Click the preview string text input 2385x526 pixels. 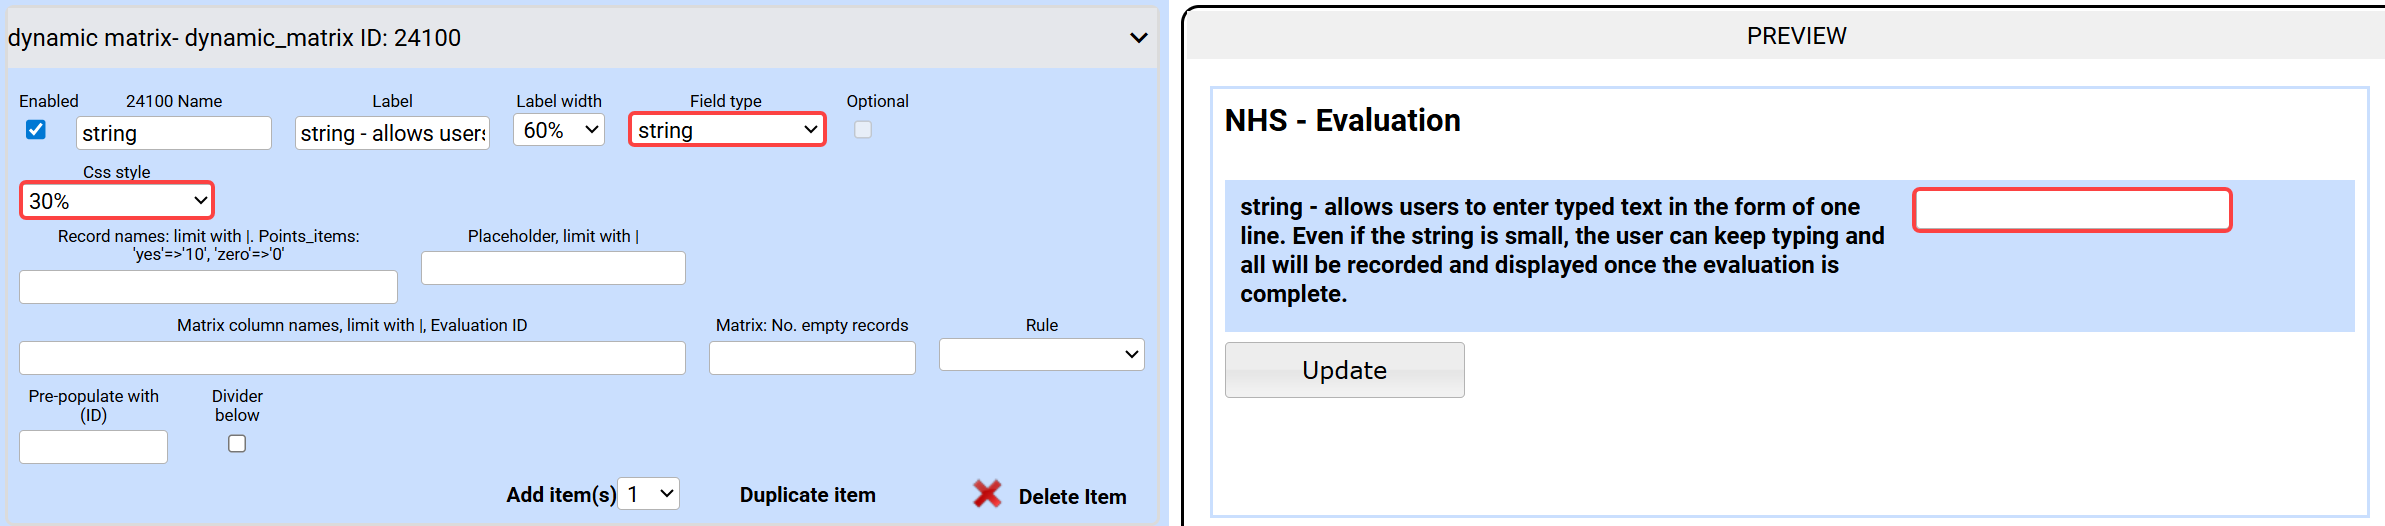(2072, 210)
